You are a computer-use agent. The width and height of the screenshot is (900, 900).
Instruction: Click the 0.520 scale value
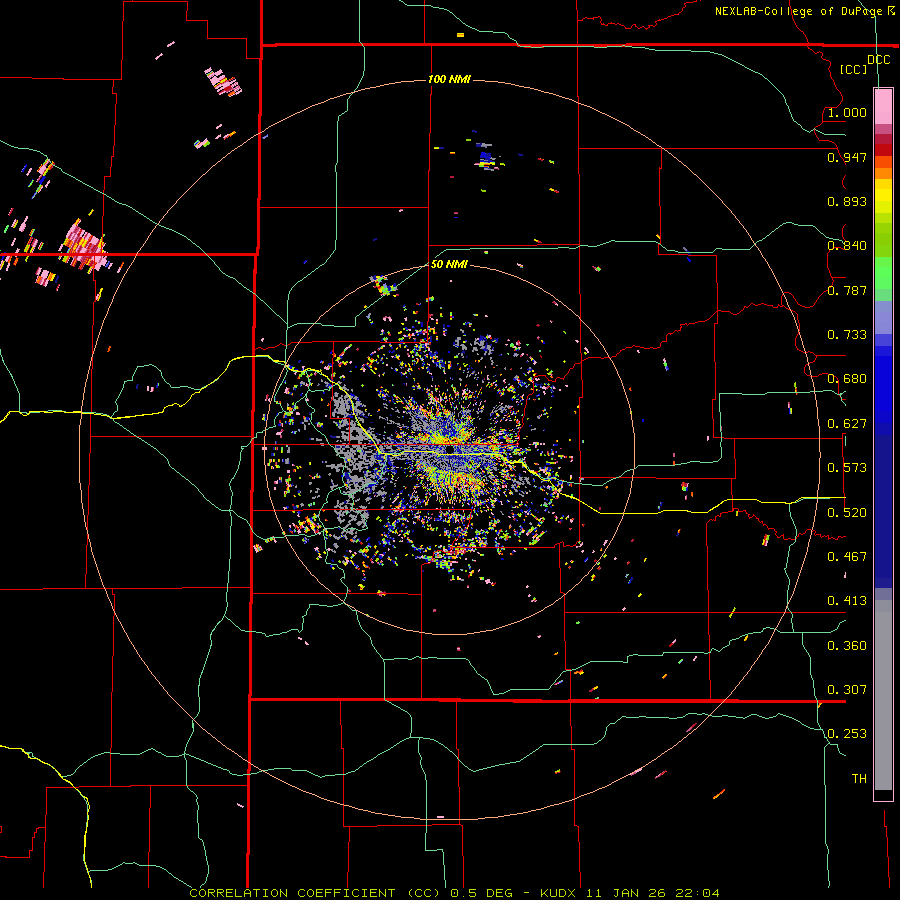847,513
